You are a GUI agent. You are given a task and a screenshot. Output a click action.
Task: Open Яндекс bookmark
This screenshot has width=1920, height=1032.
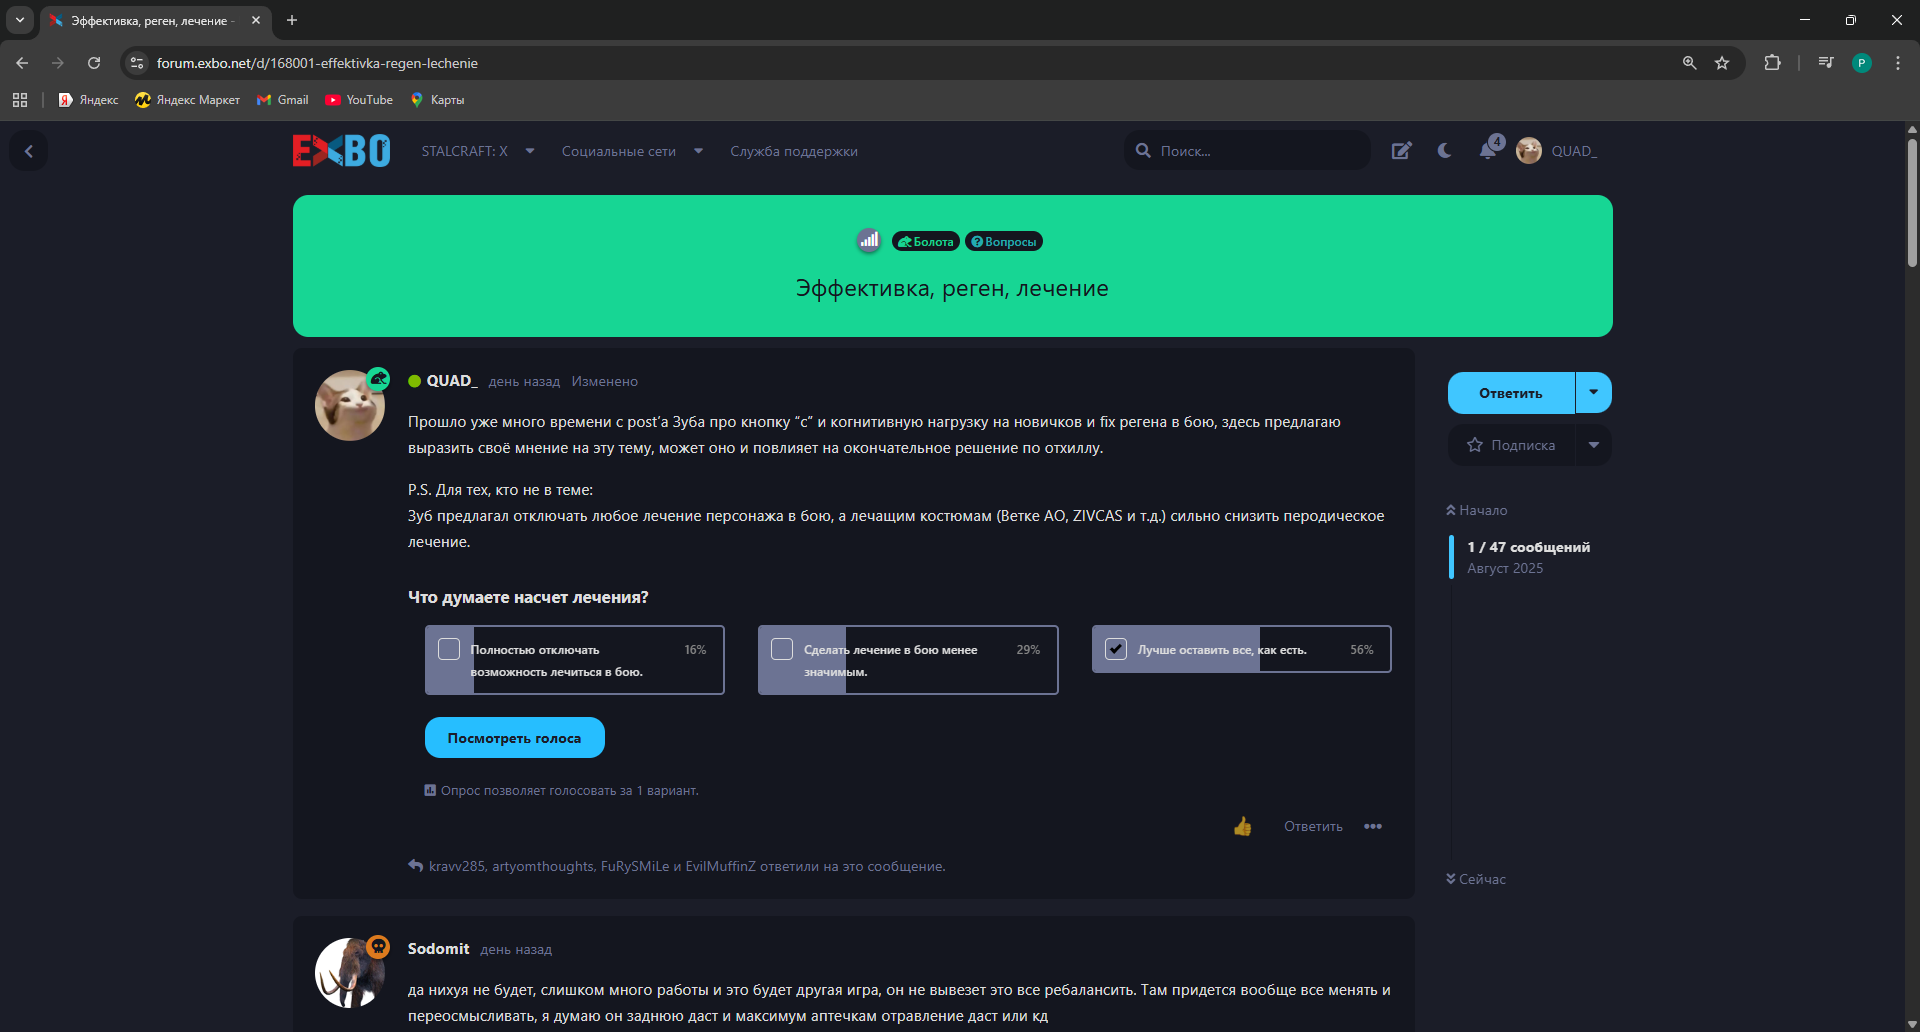tap(88, 100)
